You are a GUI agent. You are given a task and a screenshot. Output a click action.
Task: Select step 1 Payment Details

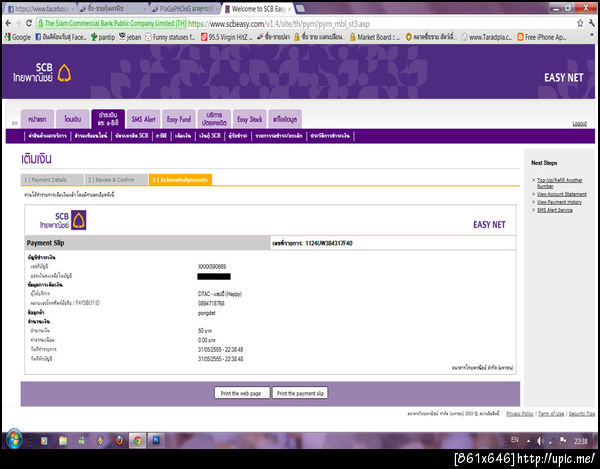pos(52,179)
